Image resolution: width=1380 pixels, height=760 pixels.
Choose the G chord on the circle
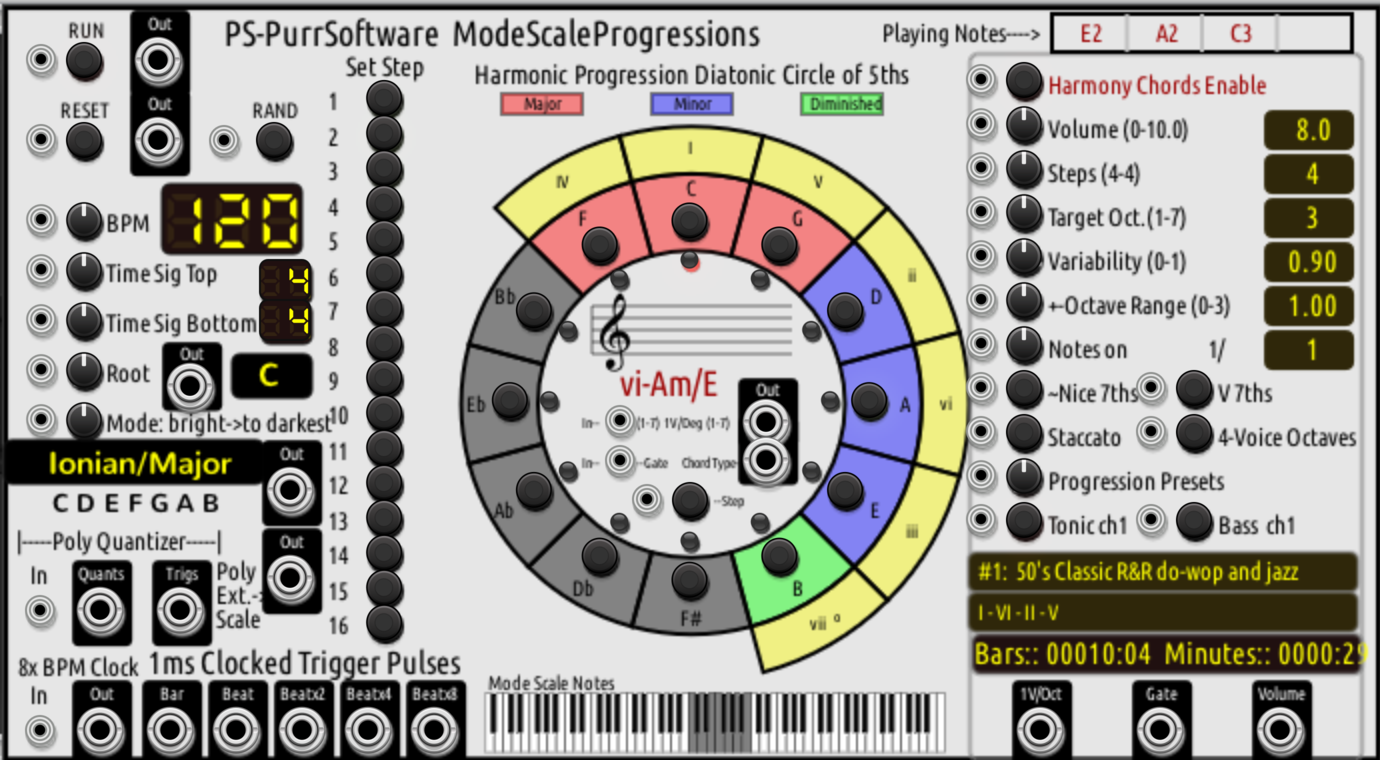coord(779,245)
